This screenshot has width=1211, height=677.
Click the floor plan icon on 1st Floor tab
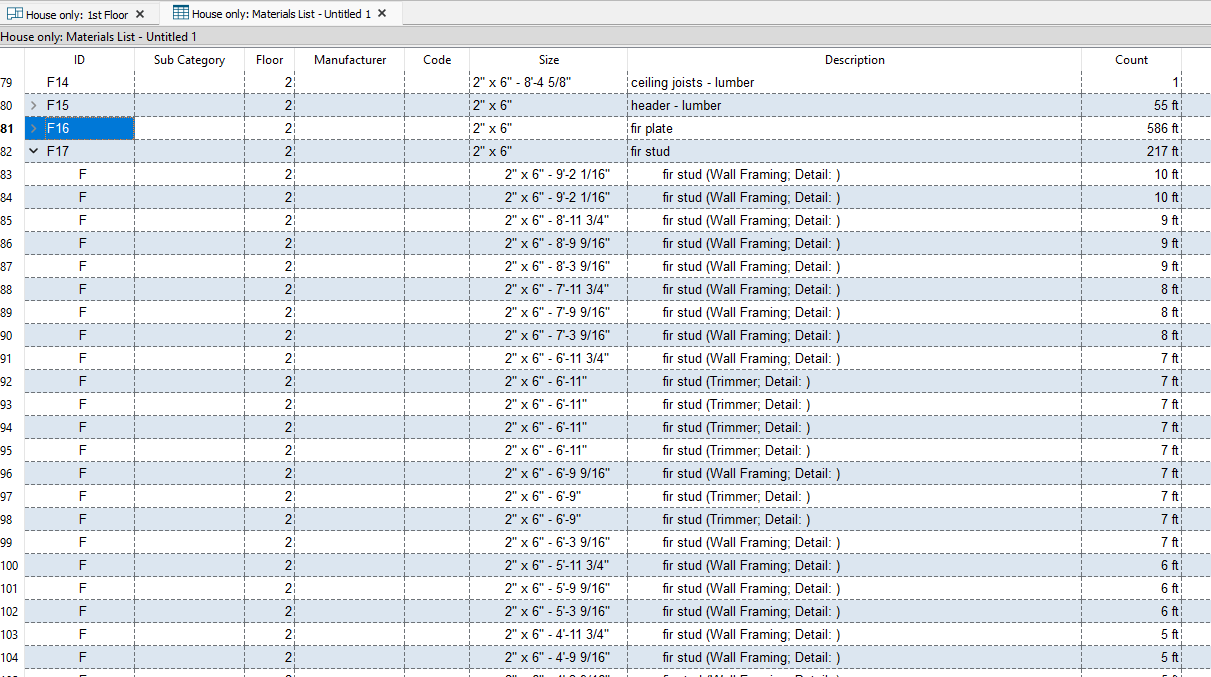(15, 14)
